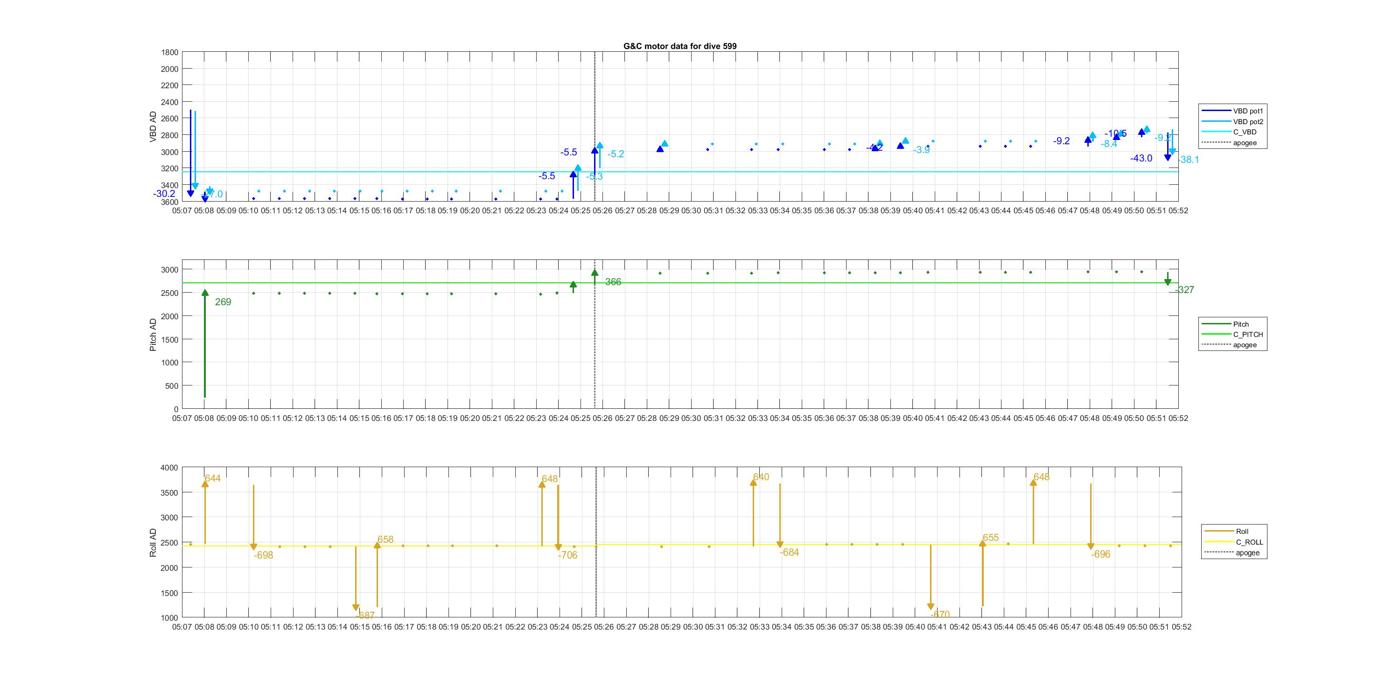Click the '05:30' tick under the Pitch plot
This screenshot has height=693, width=1400.
[x=691, y=419]
